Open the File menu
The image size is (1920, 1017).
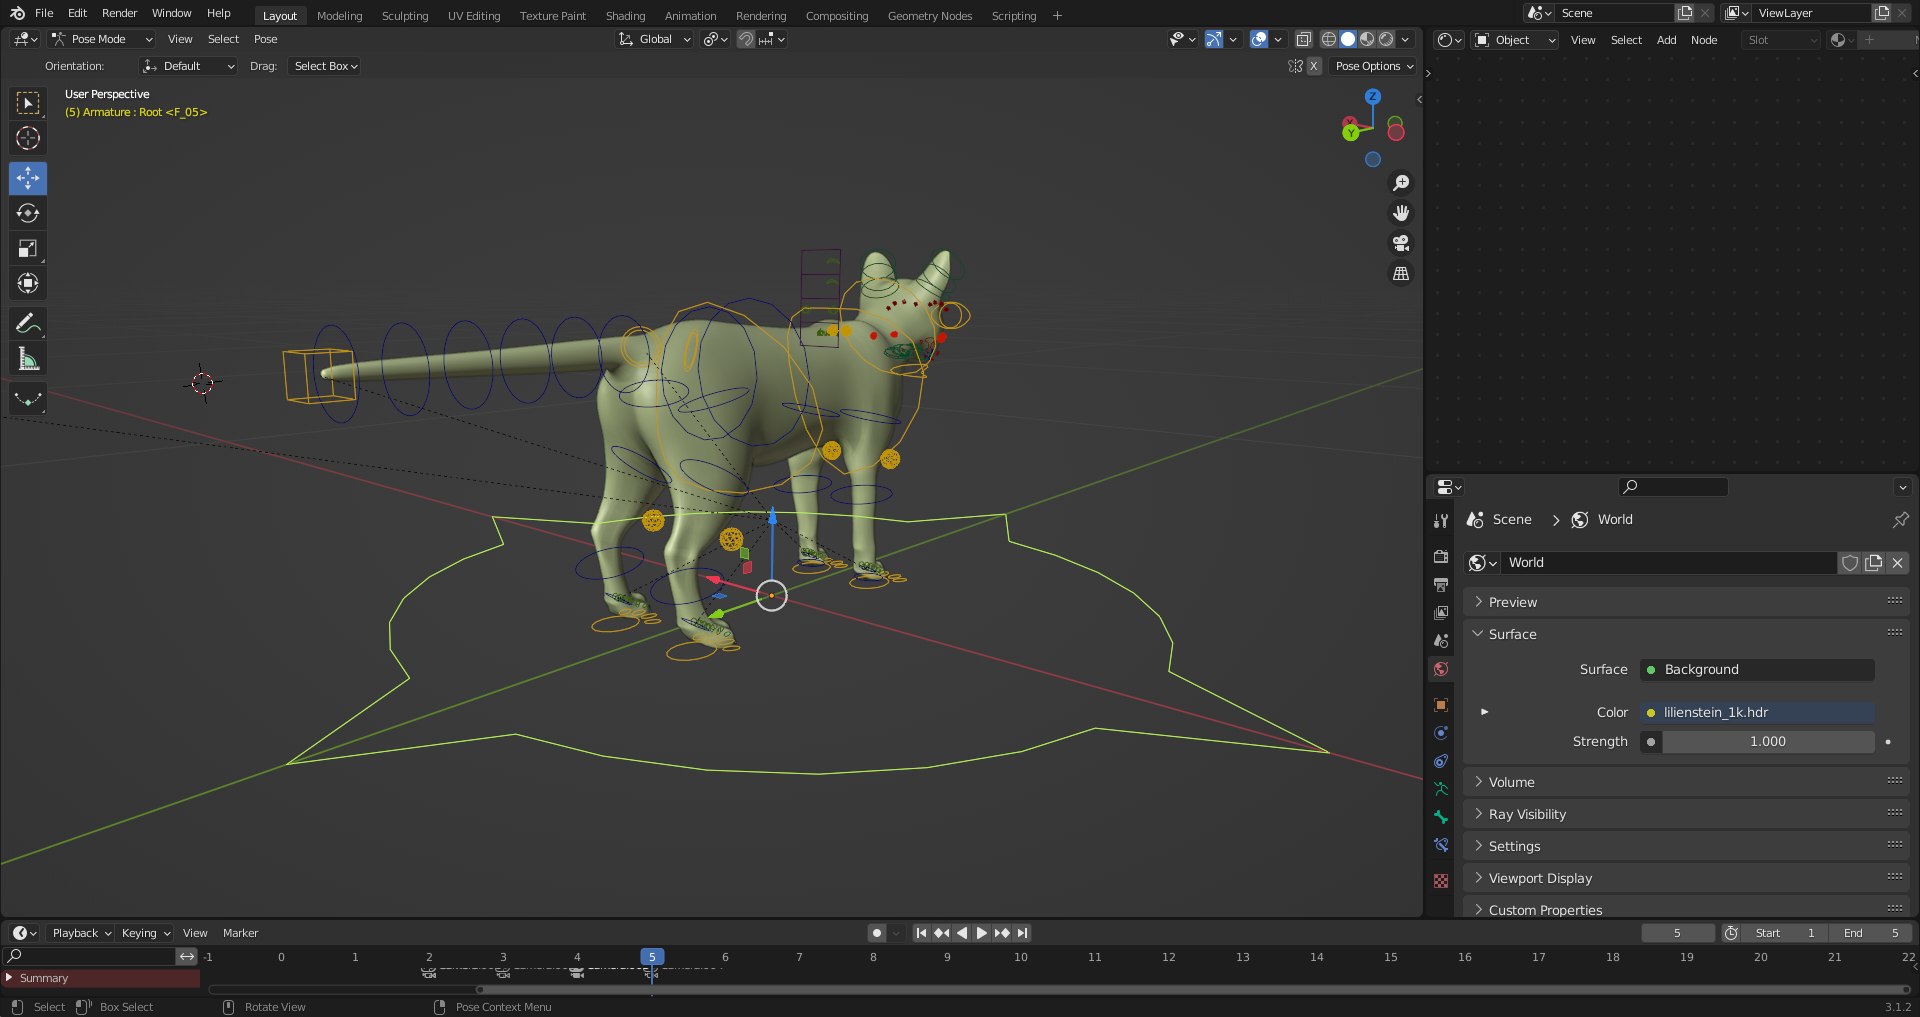tap(44, 13)
